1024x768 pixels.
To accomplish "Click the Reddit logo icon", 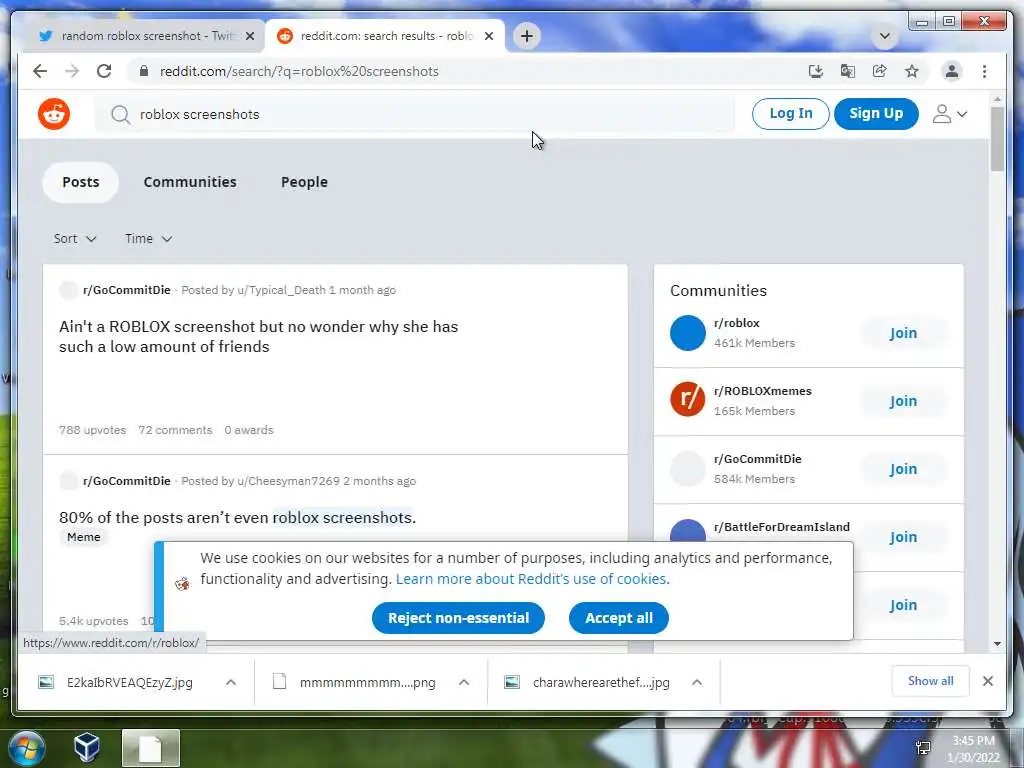I will pyautogui.click(x=54, y=114).
